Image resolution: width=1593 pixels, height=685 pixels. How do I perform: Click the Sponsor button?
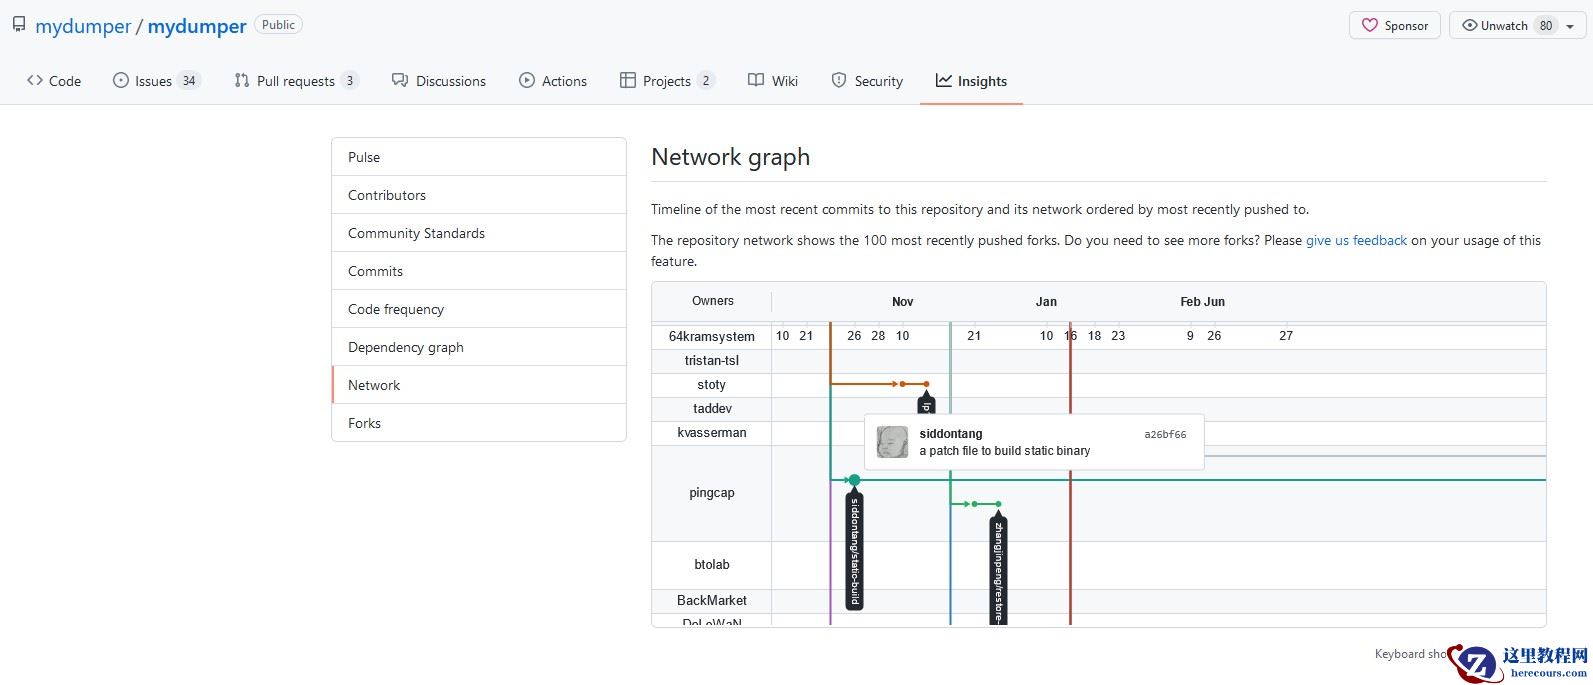(x=1395, y=25)
